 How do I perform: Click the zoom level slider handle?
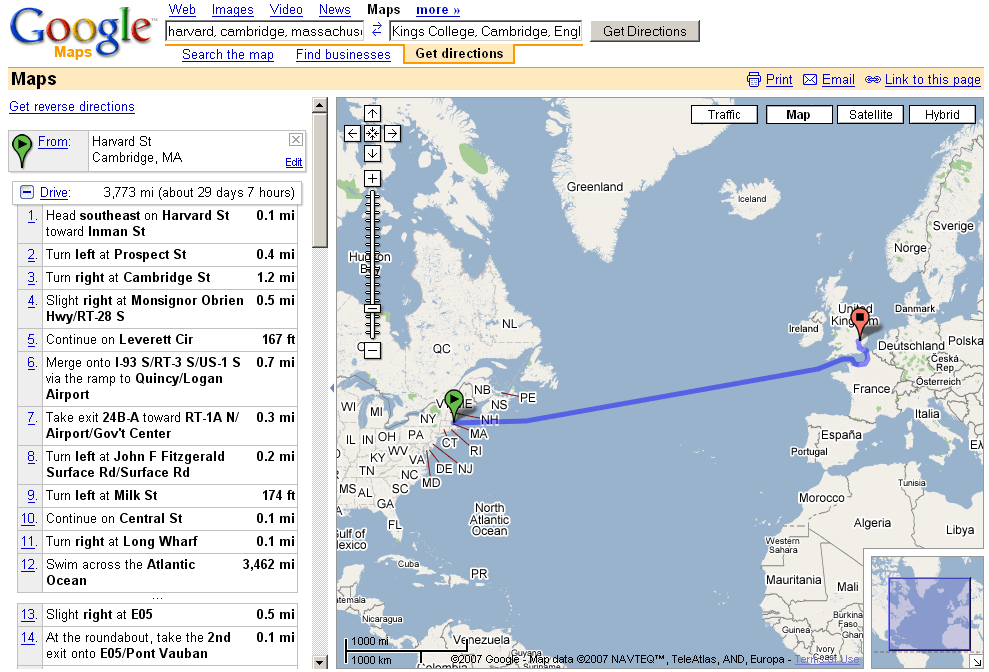click(373, 309)
